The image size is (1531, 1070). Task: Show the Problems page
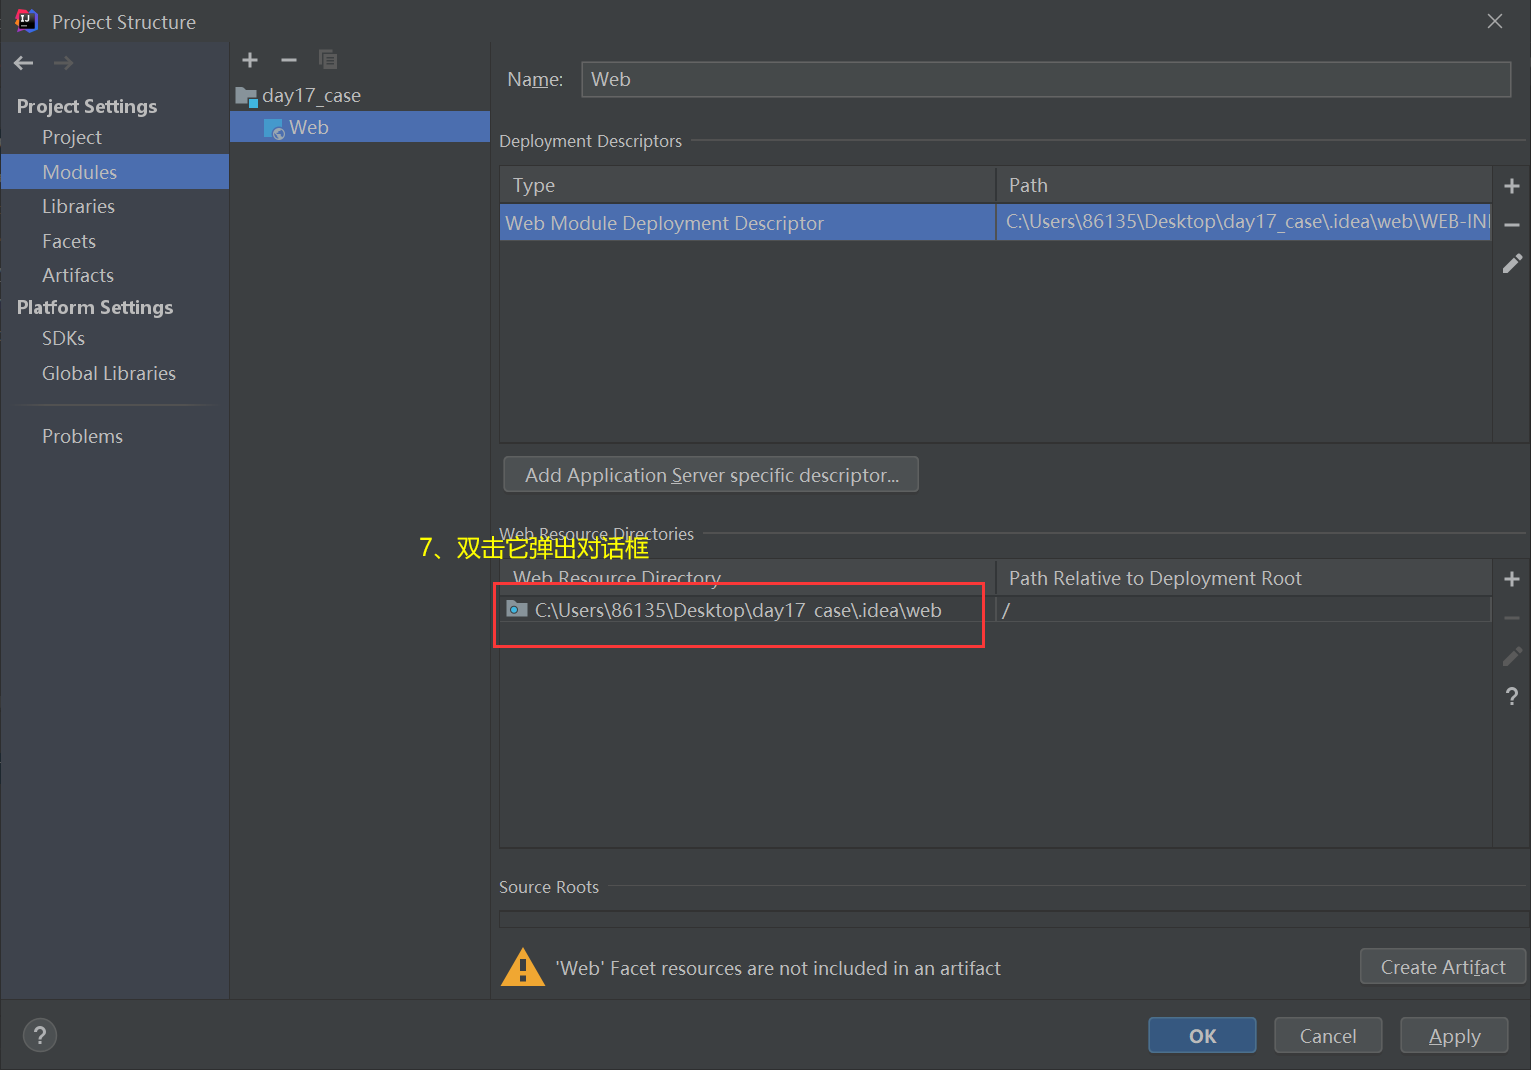pyautogui.click(x=82, y=436)
